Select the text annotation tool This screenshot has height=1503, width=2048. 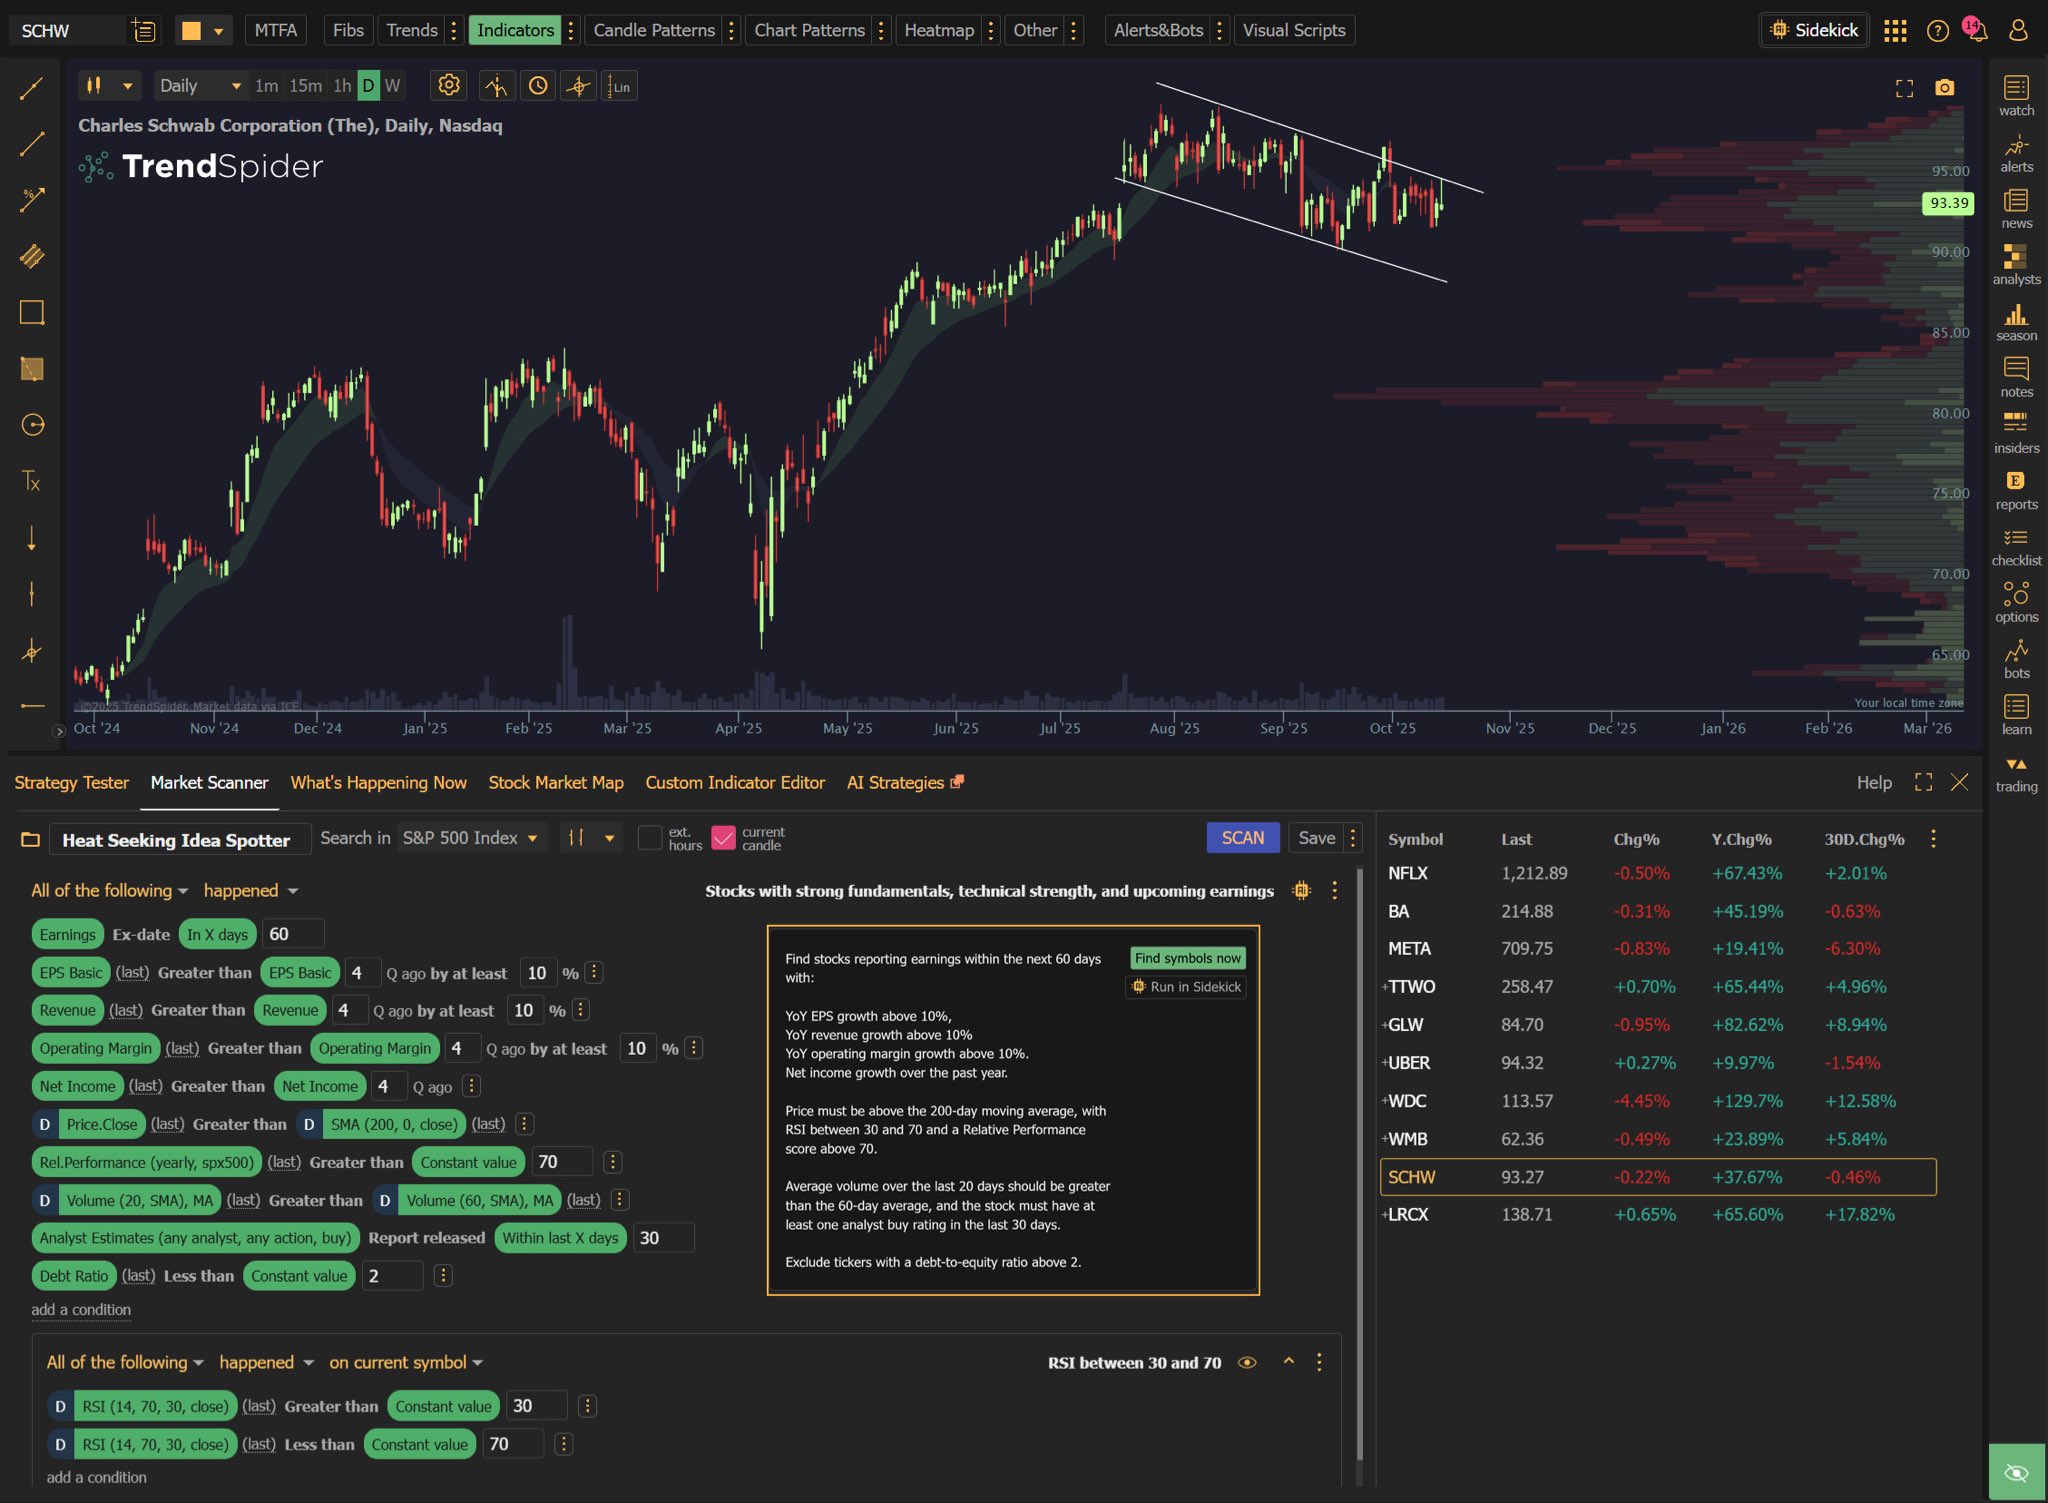tap(32, 481)
